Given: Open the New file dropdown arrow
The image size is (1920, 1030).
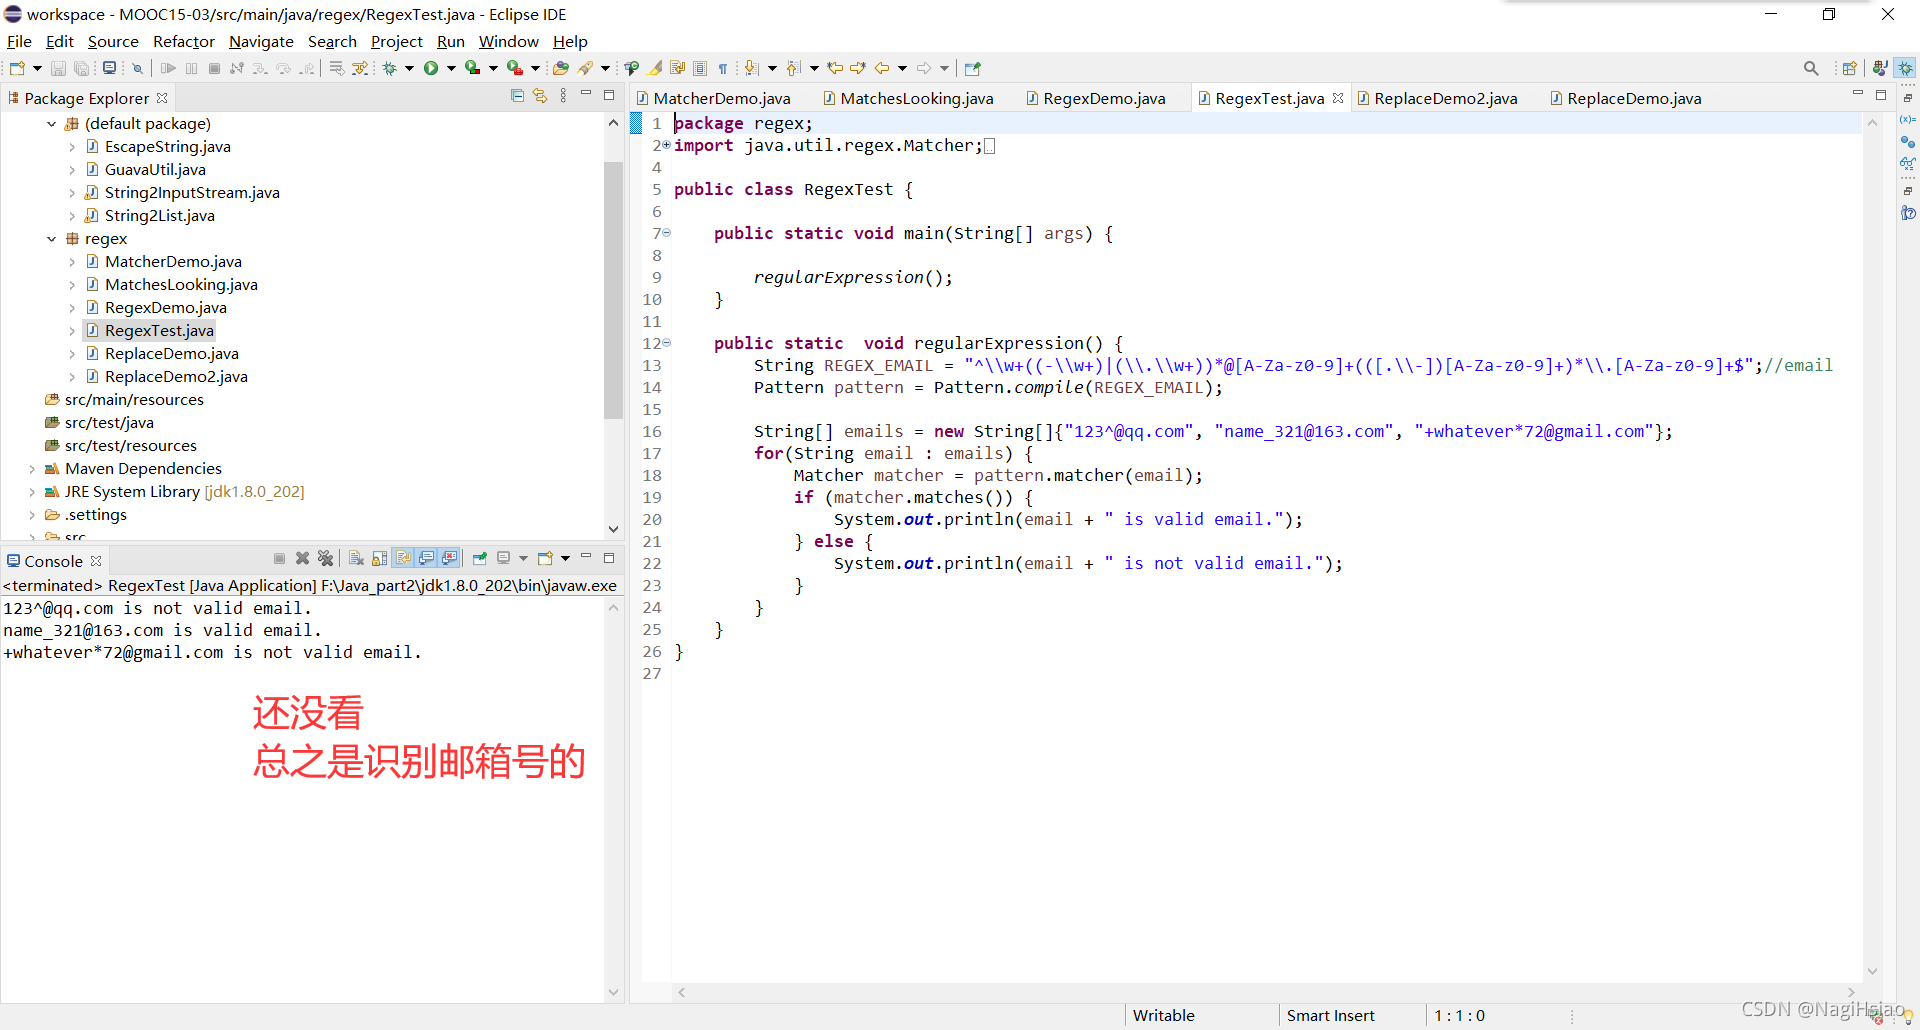Looking at the screenshot, I should click(37, 68).
